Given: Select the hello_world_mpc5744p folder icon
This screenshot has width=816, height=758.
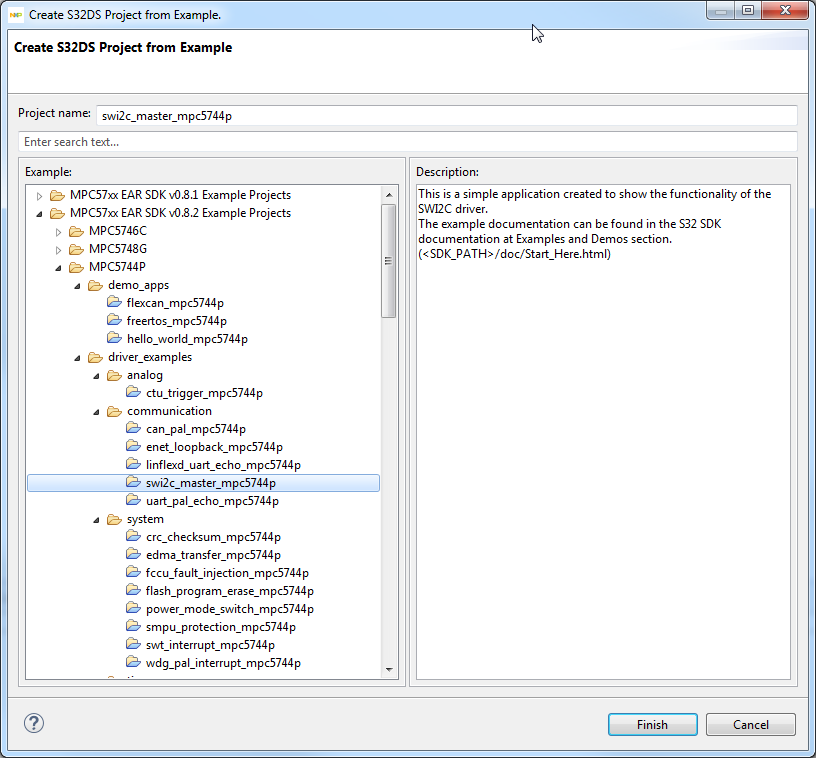Looking at the screenshot, I should click(x=114, y=338).
